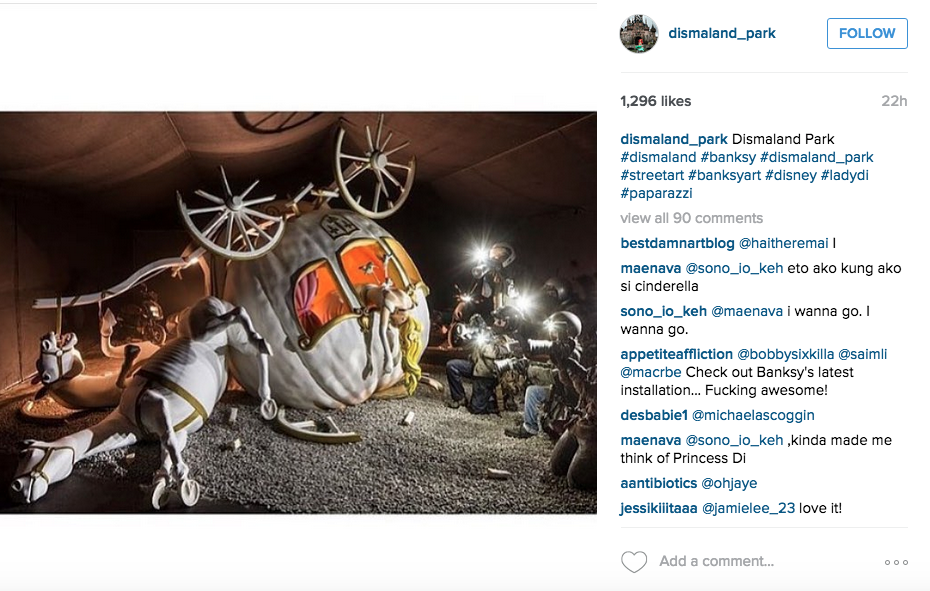Open aantibiotics user profile
This screenshot has height=591, width=930.
[x=658, y=484]
